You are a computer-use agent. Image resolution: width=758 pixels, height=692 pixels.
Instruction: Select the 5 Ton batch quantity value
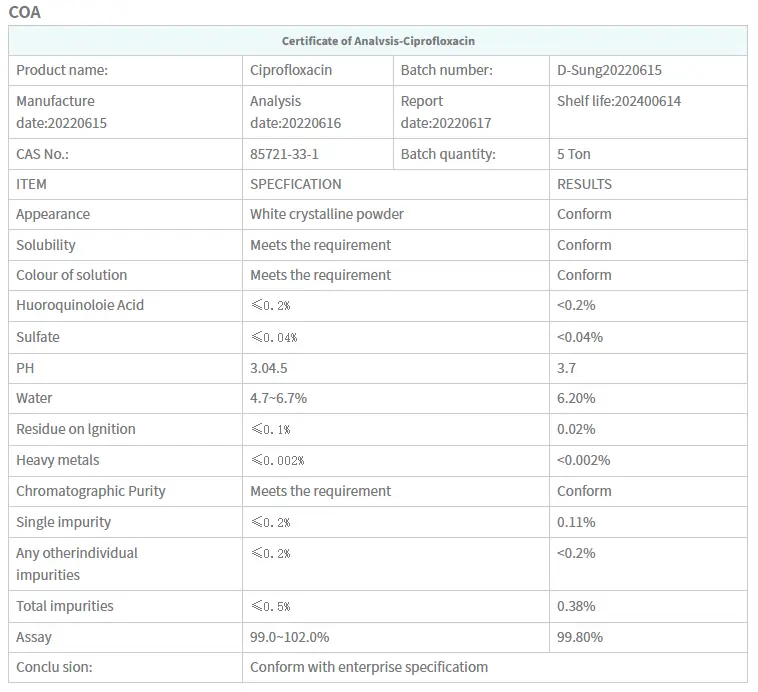pyautogui.click(x=574, y=154)
